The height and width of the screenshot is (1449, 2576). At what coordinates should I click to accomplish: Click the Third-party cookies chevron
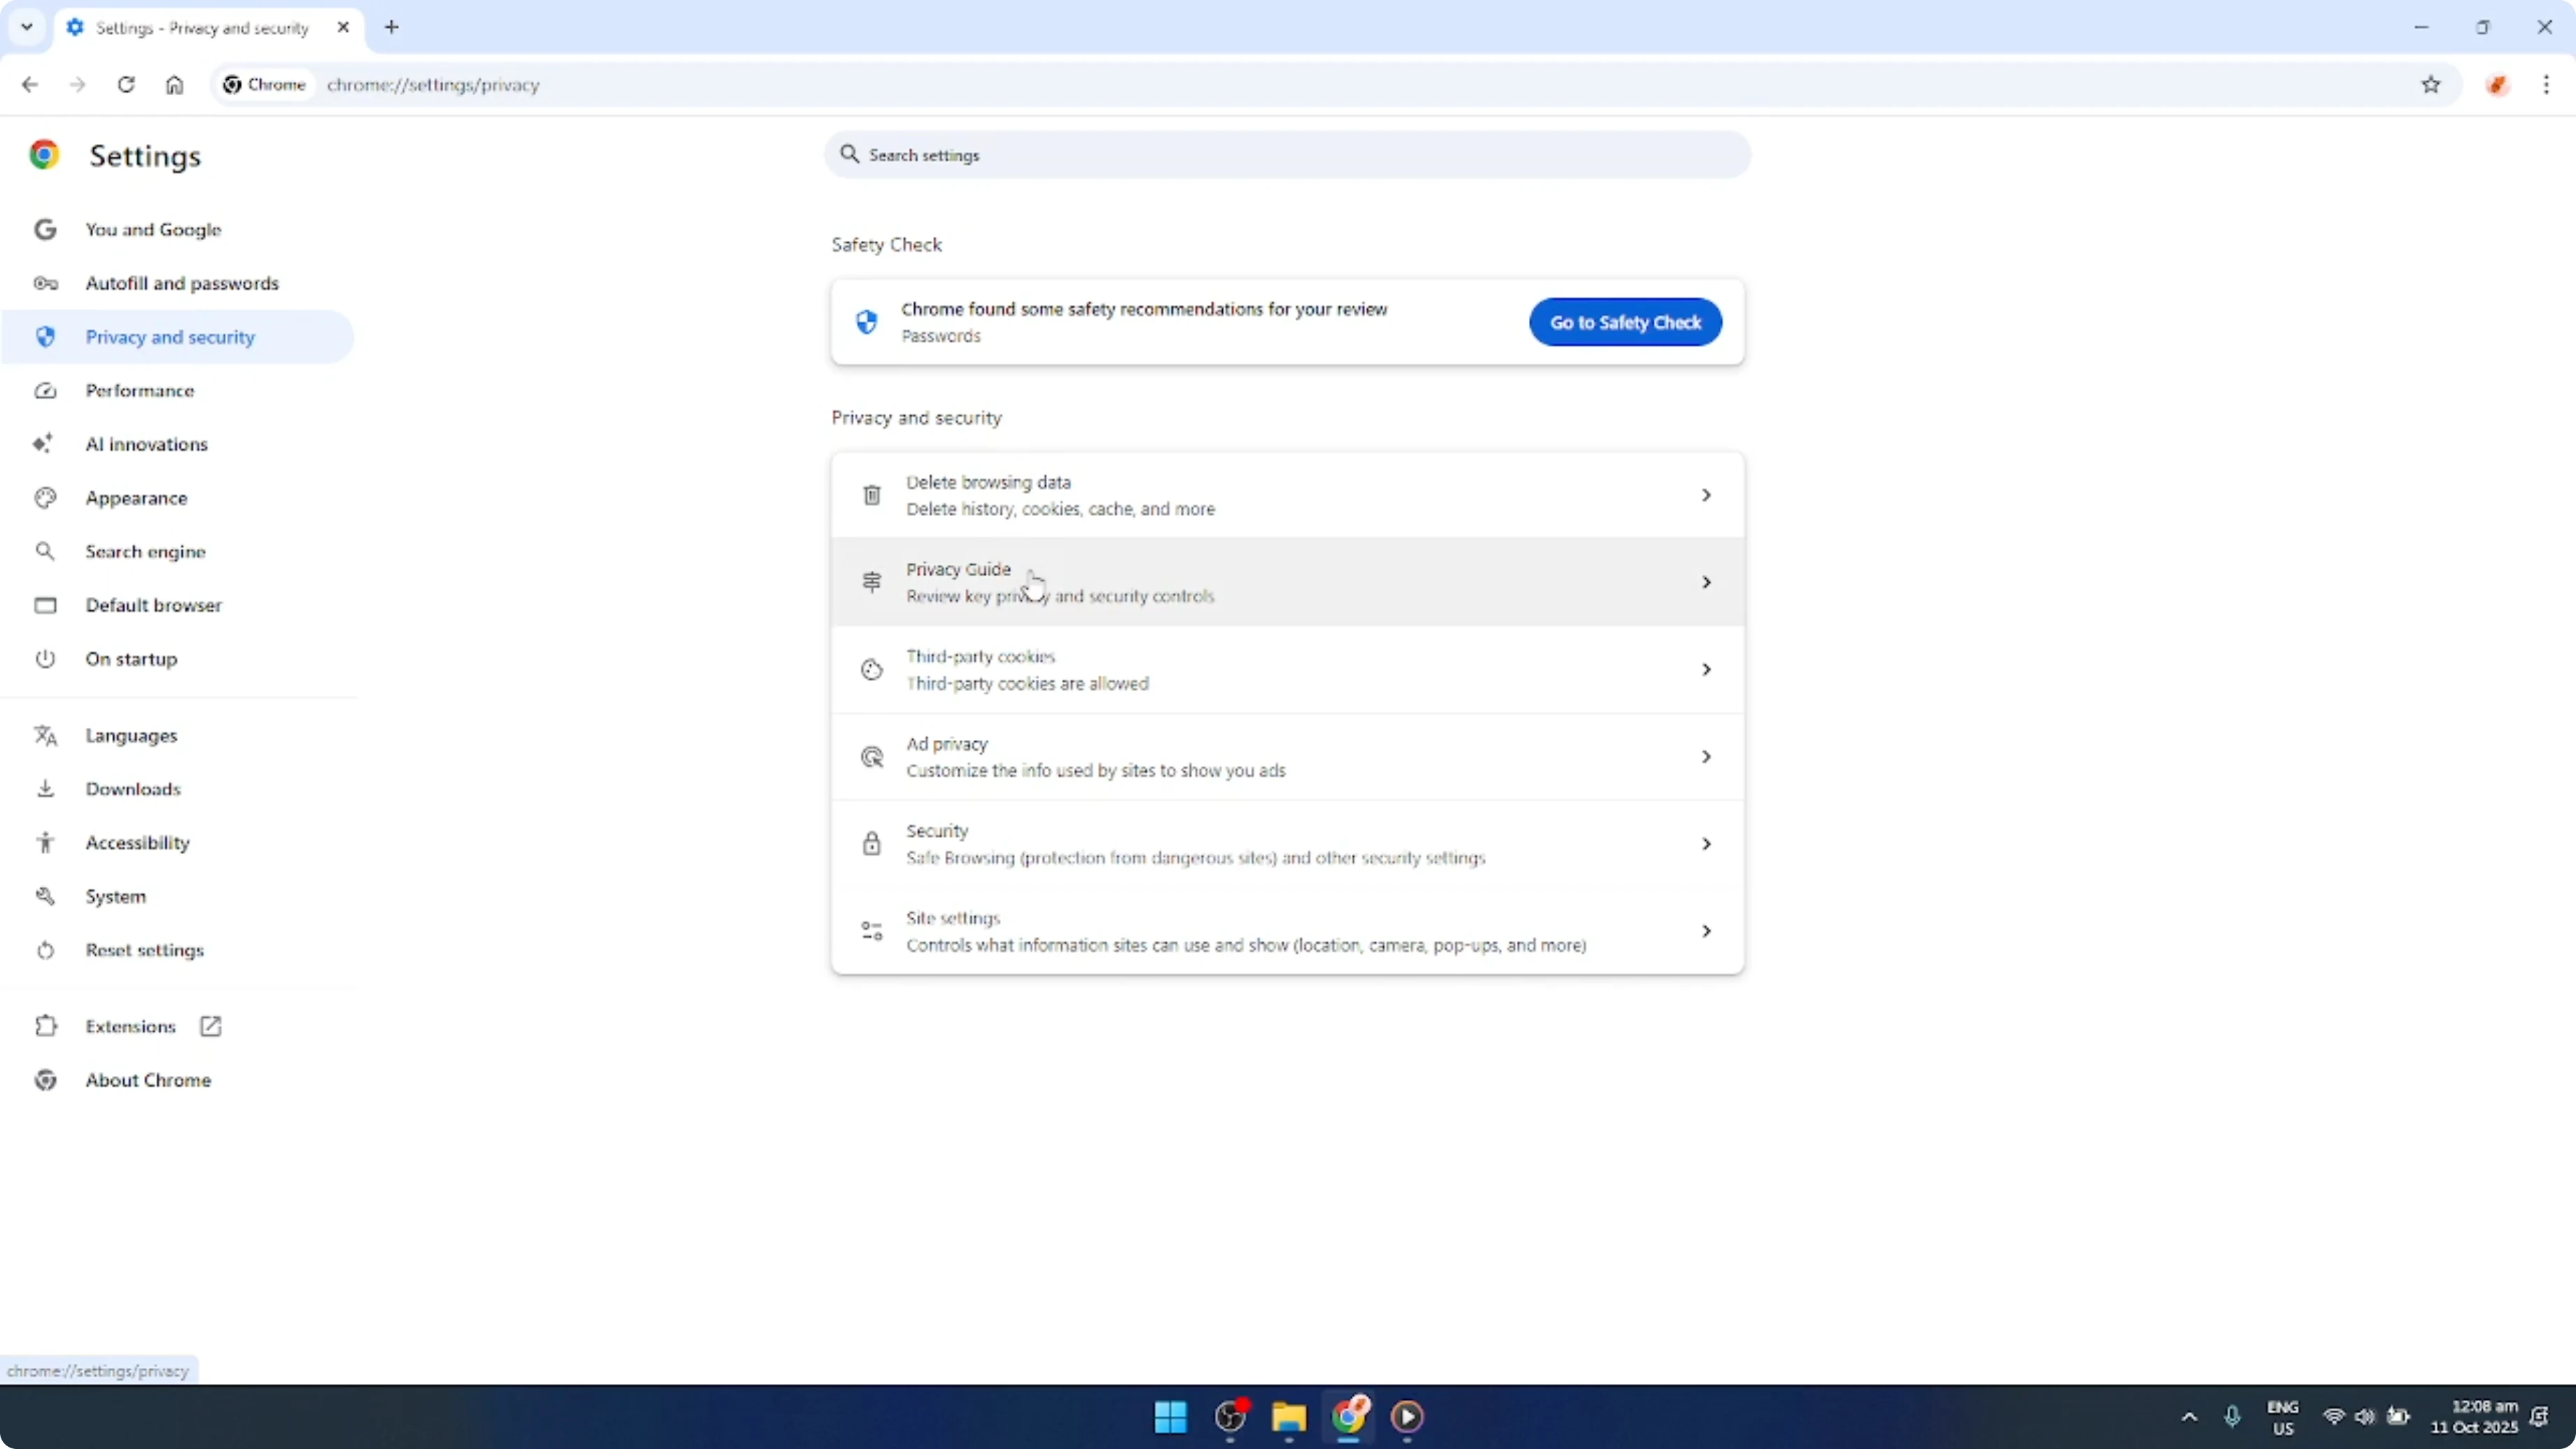point(1706,669)
